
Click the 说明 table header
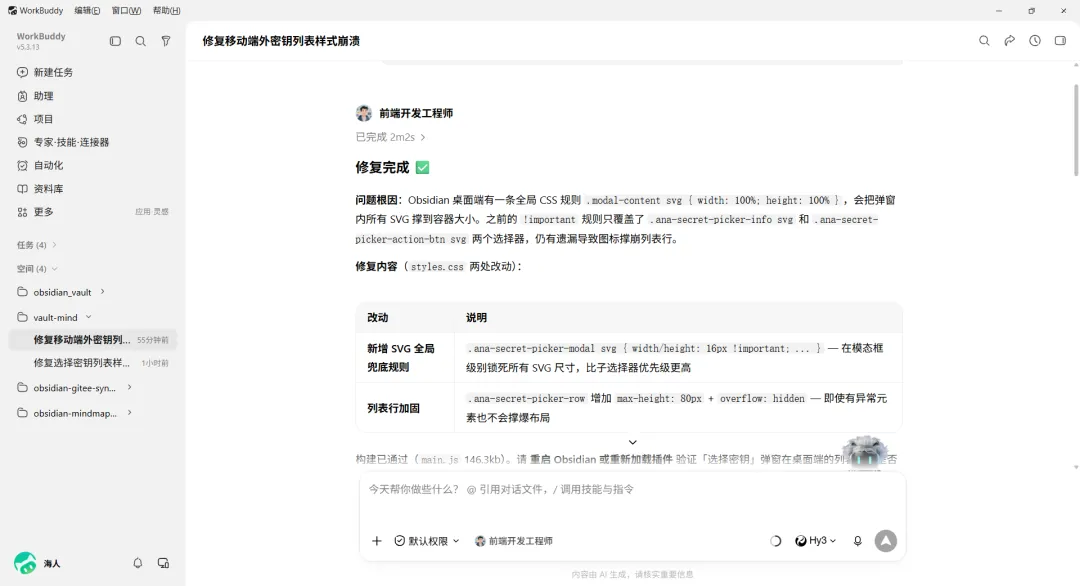477,317
